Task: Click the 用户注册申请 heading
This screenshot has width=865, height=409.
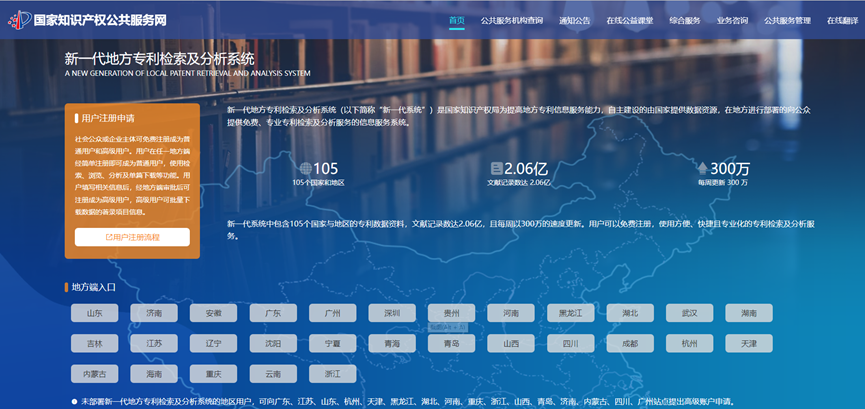Action: tap(108, 118)
